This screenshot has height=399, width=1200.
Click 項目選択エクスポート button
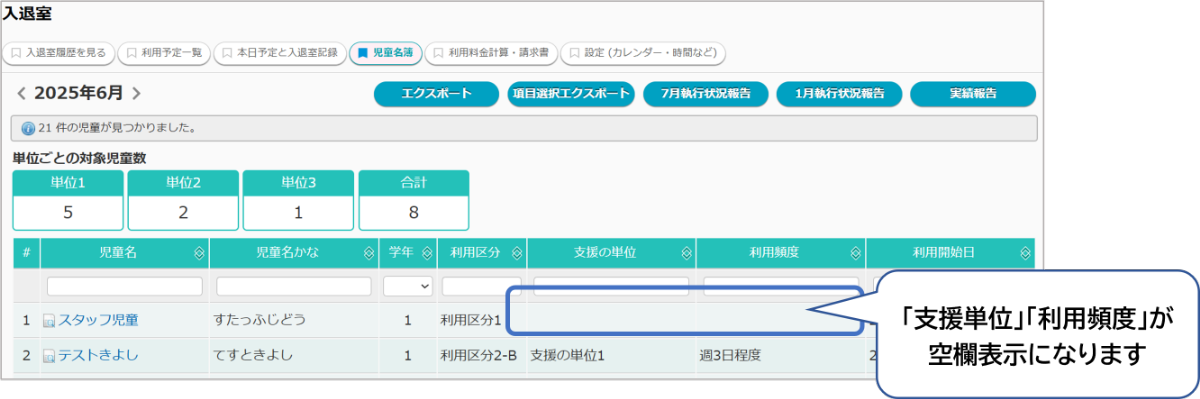pyautogui.click(x=571, y=94)
